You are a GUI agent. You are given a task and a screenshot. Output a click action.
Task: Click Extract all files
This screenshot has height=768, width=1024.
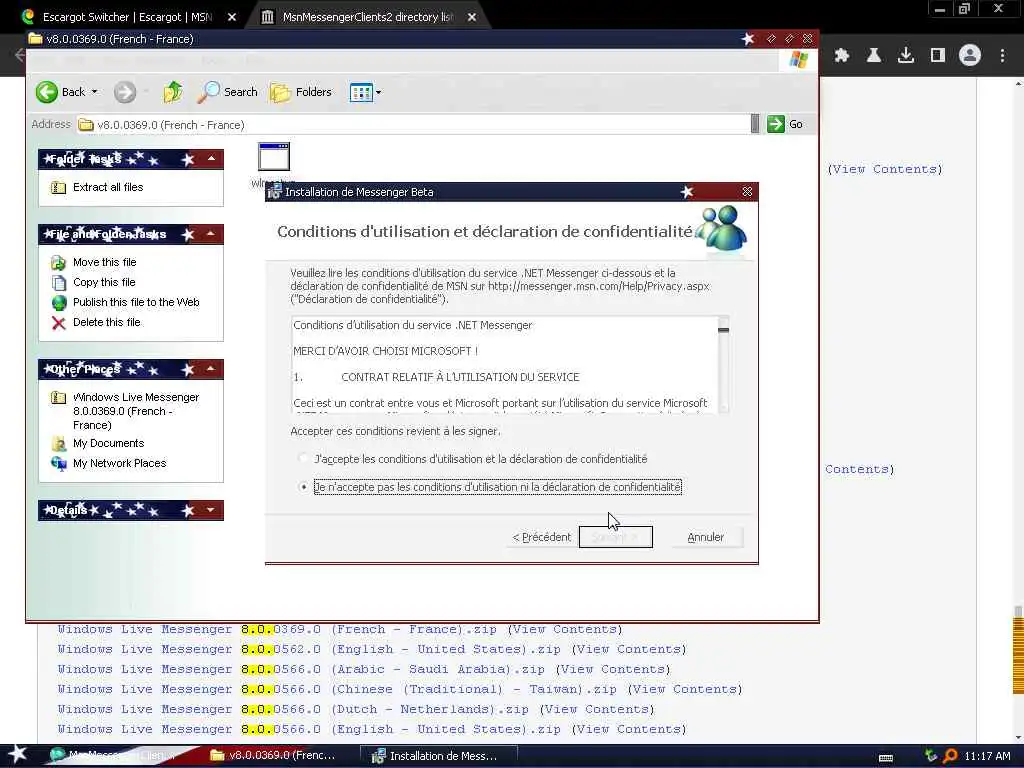(108, 187)
